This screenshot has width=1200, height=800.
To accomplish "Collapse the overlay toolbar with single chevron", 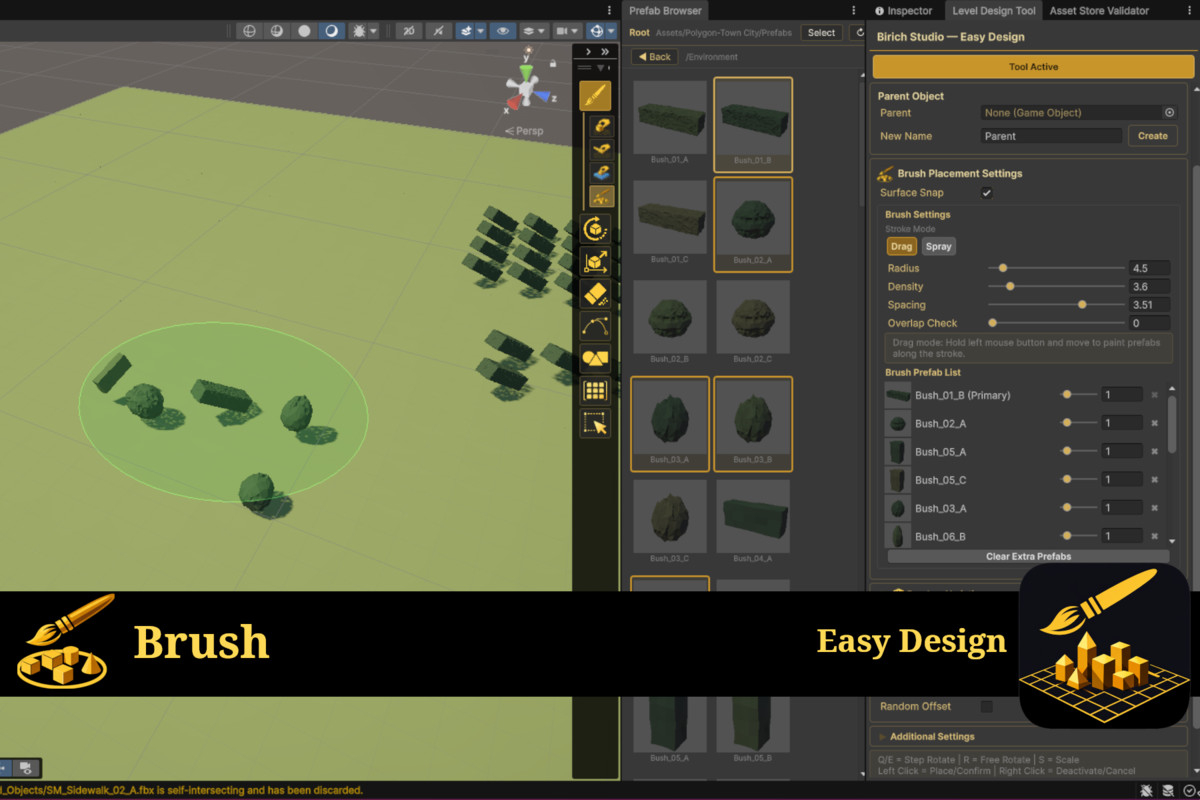I will (588, 52).
